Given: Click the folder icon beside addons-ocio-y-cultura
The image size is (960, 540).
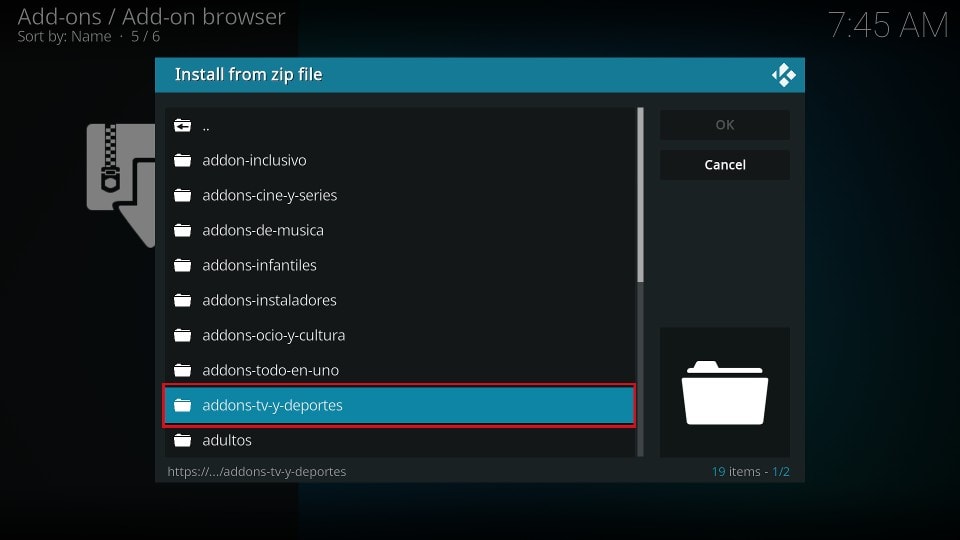Looking at the screenshot, I should [182, 335].
